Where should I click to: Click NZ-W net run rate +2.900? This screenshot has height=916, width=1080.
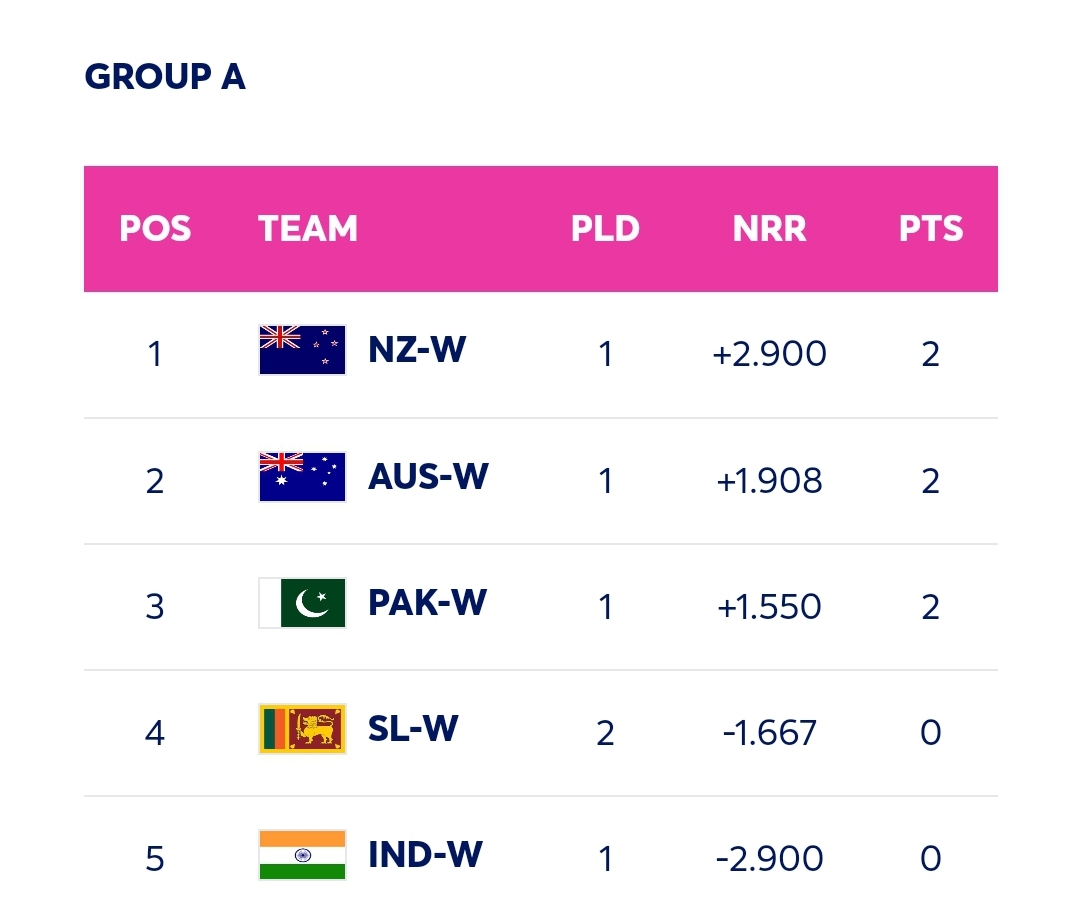769,354
